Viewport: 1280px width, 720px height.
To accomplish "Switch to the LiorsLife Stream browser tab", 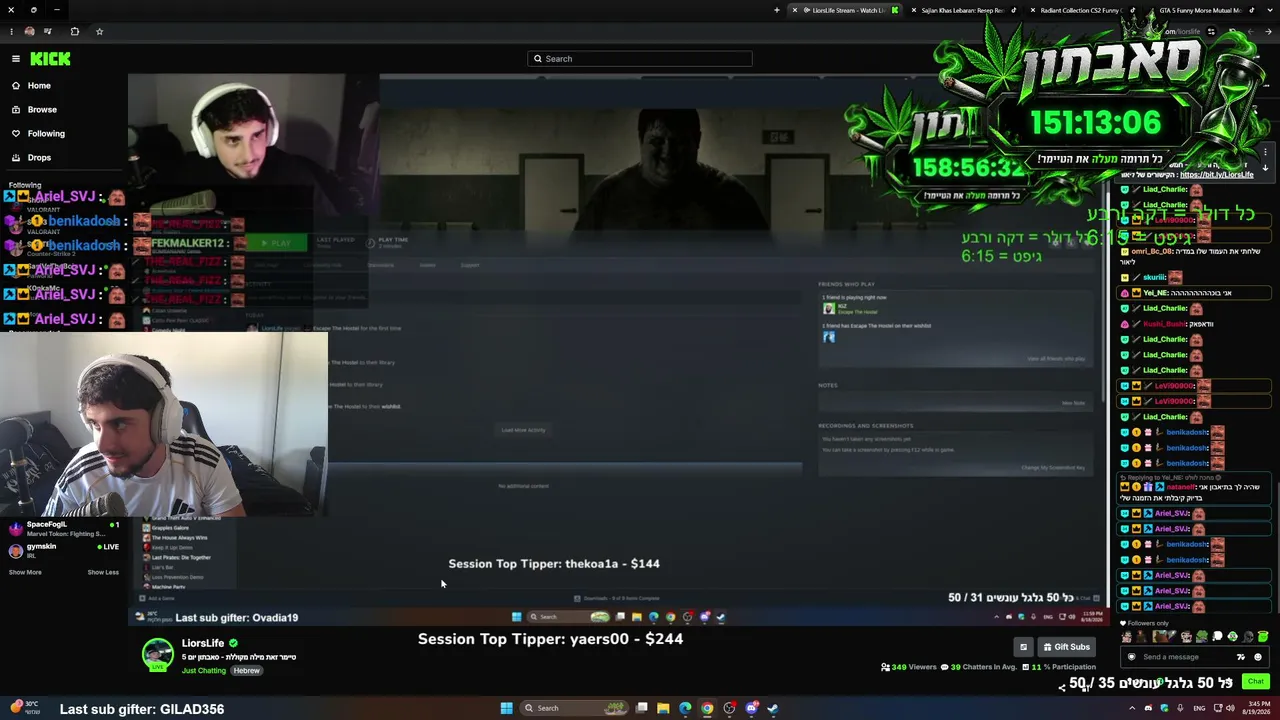I will point(848,10).
